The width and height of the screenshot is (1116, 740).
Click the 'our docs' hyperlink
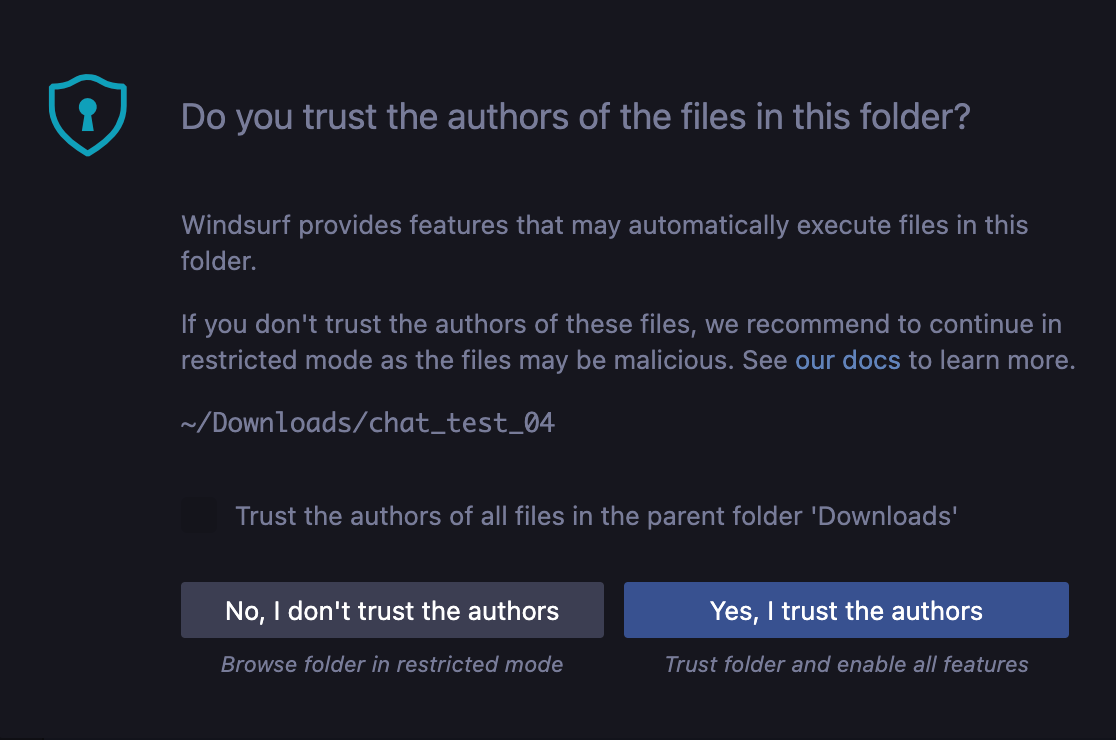coord(847,360)
